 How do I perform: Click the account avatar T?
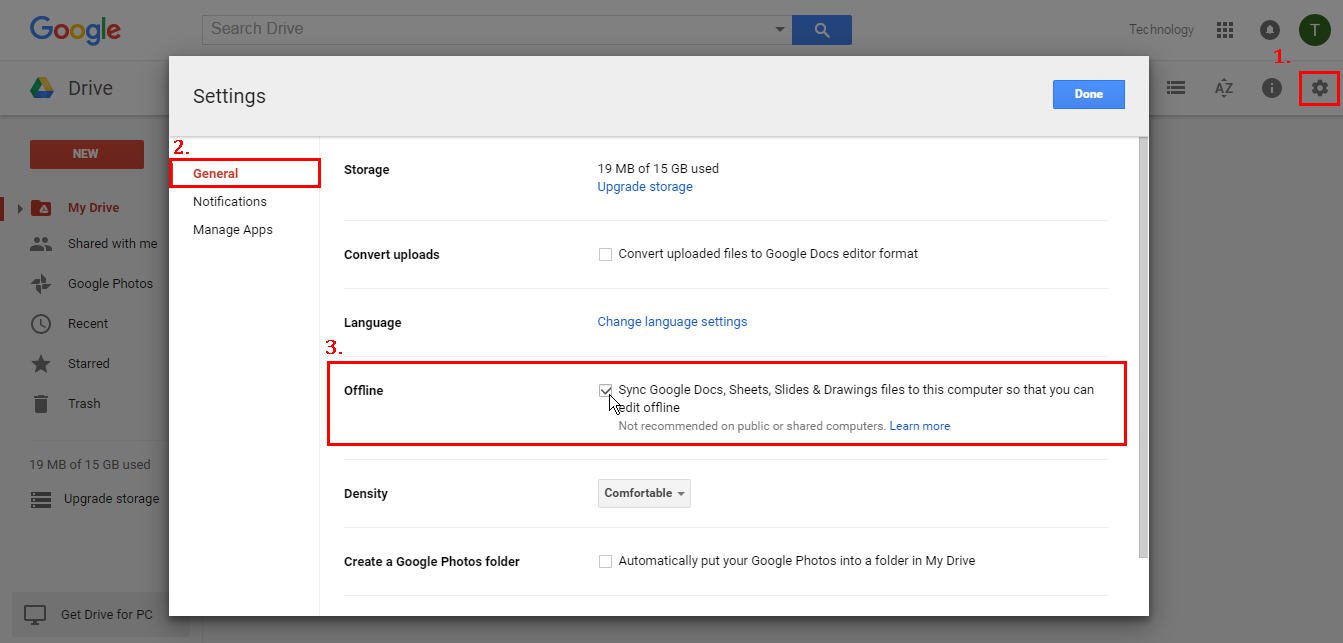[1314, 30]
